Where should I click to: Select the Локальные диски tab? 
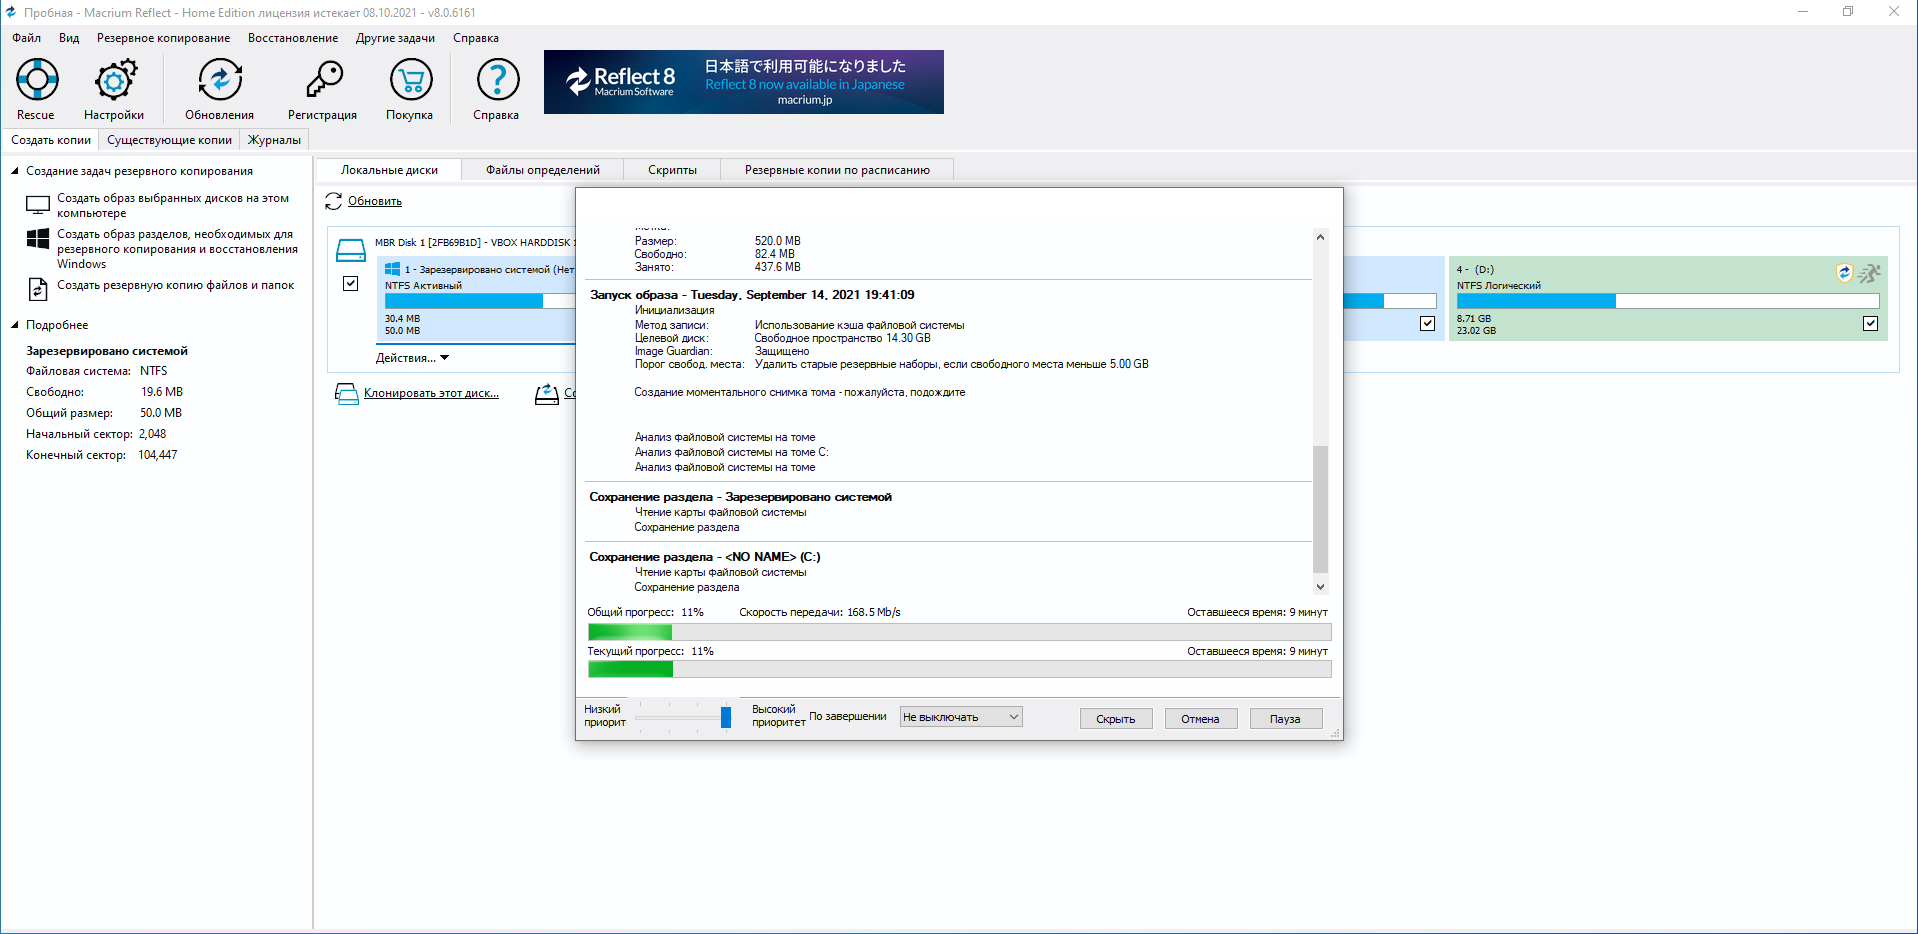point(389,170)
